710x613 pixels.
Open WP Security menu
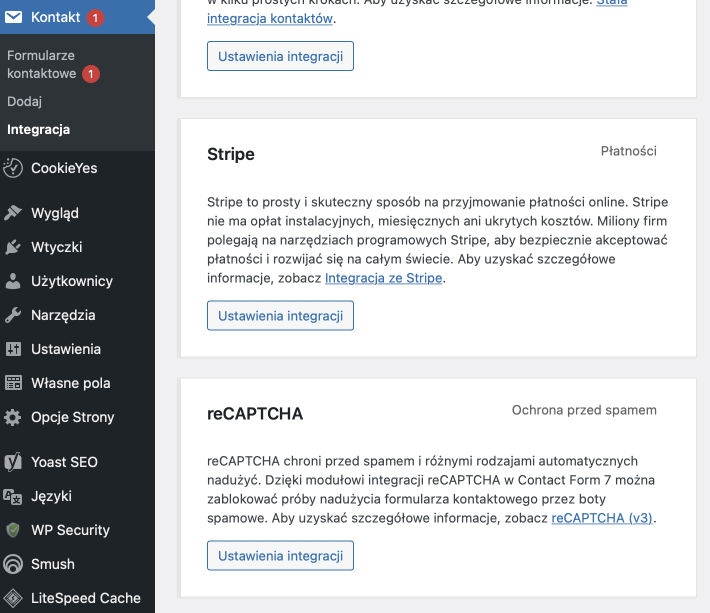tap(77, 530)
